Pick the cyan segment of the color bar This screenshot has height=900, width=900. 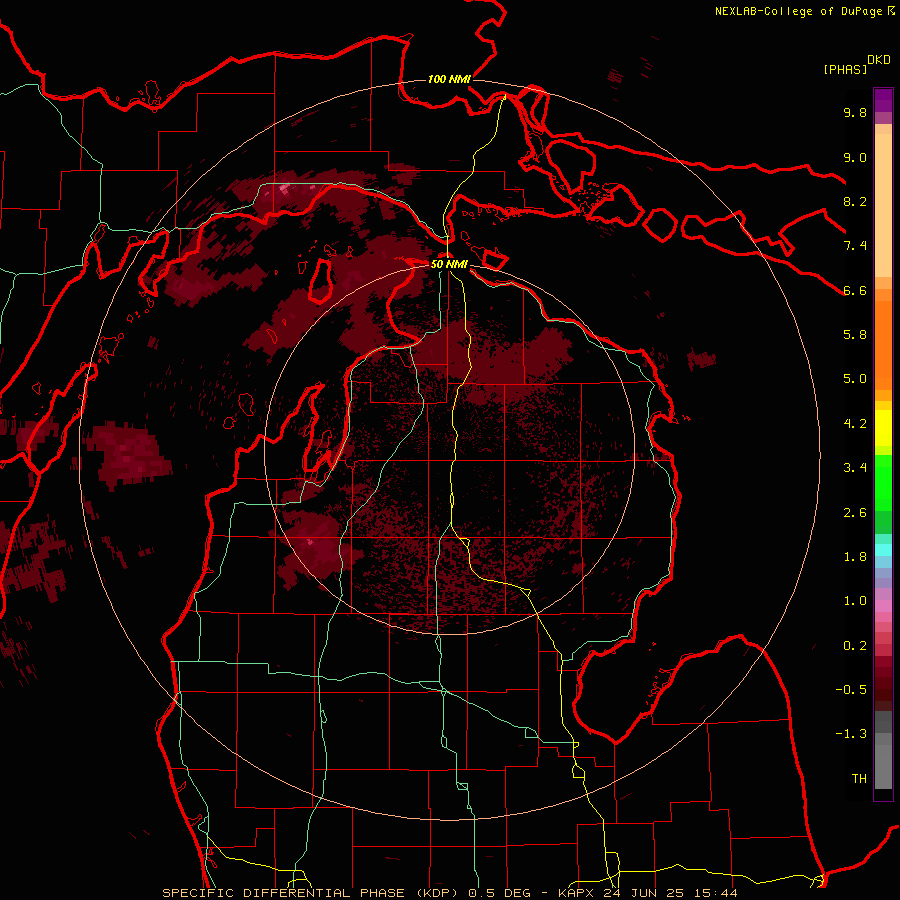pyautogui.click(x=883, y=550)
